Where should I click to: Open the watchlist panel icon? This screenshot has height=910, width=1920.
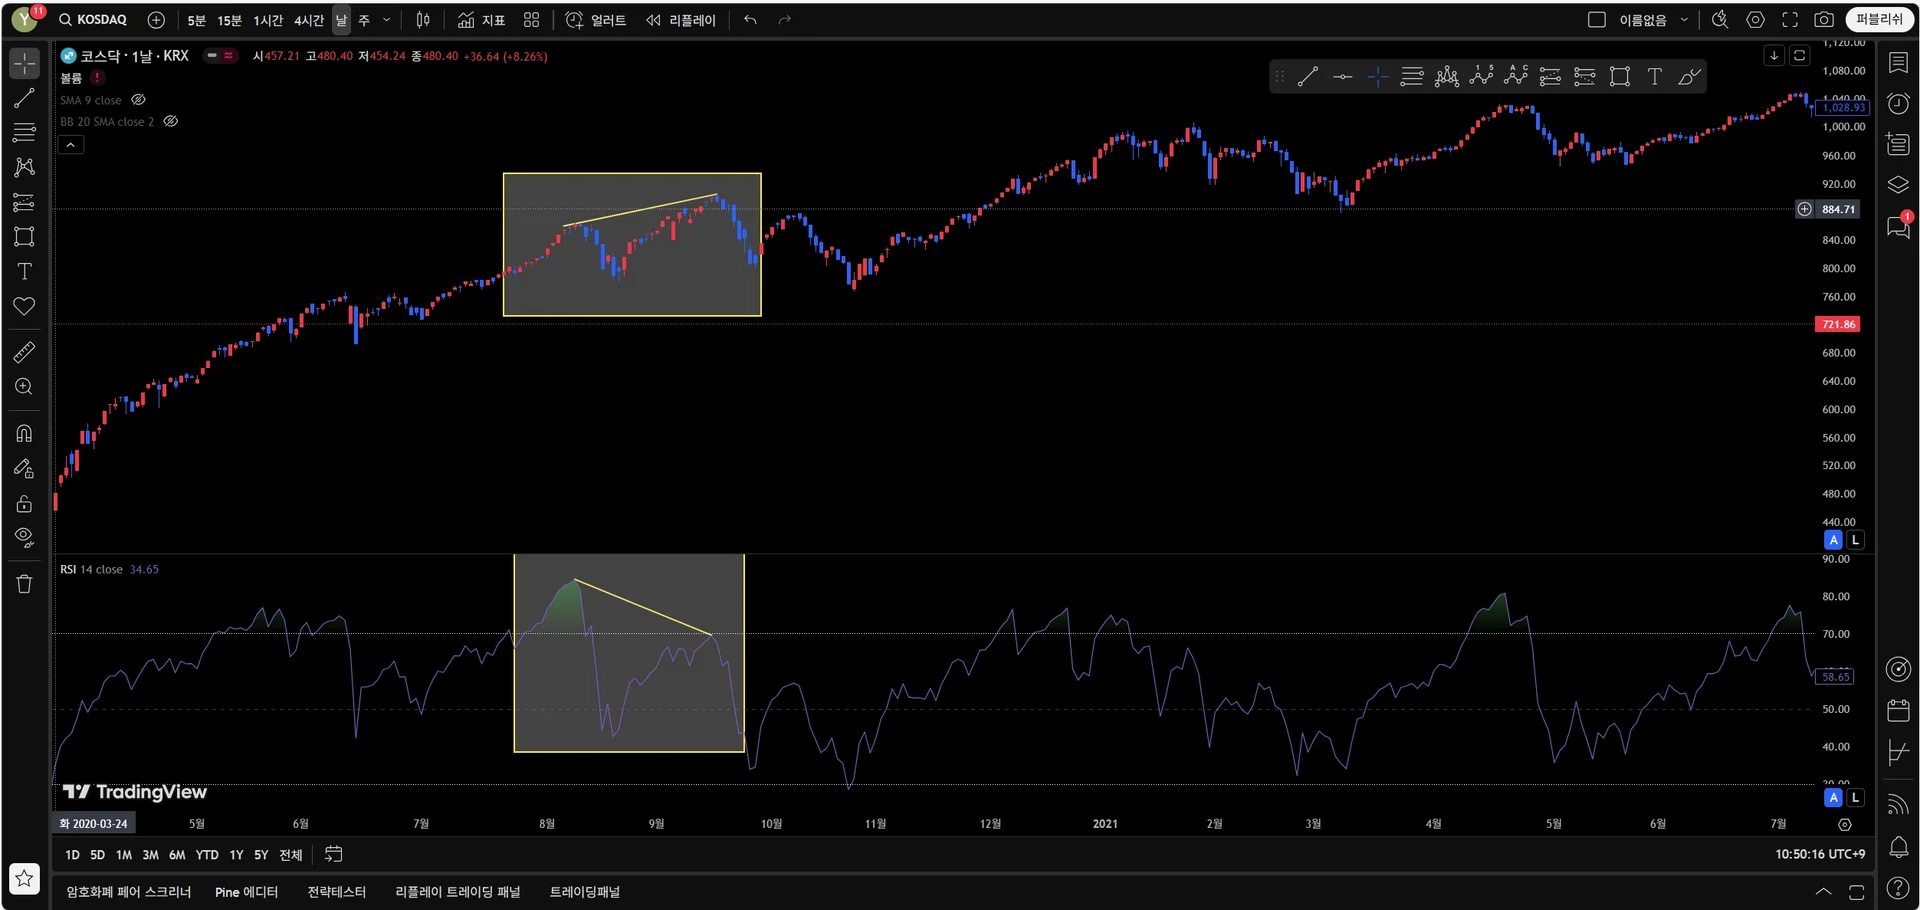[1898, 63]
